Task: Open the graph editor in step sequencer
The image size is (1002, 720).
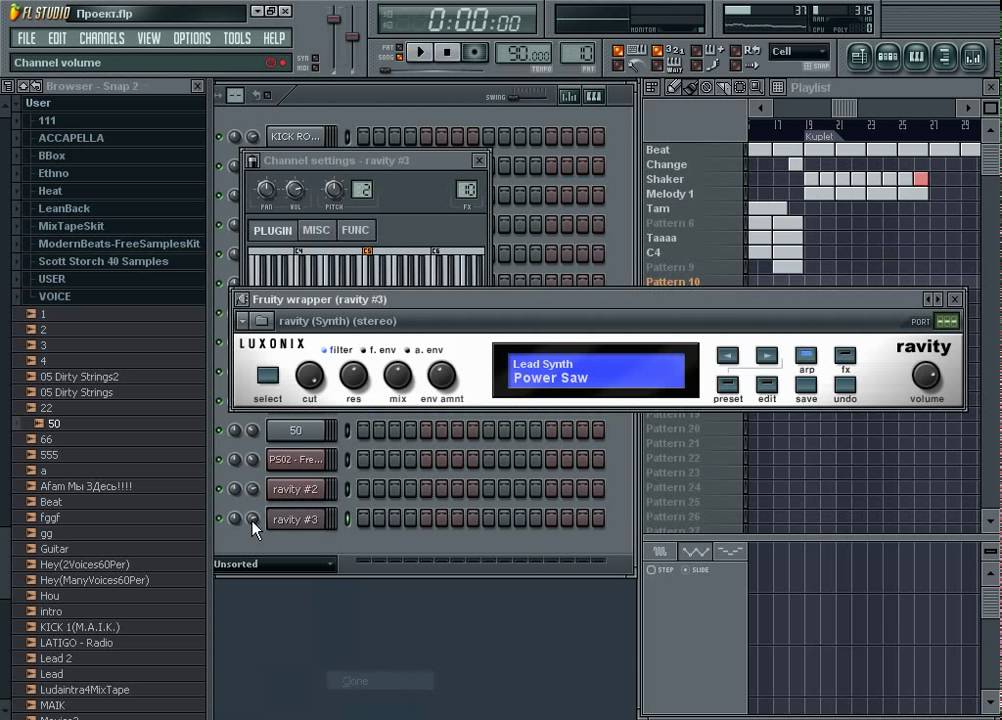Action: (x=569, y=96)
